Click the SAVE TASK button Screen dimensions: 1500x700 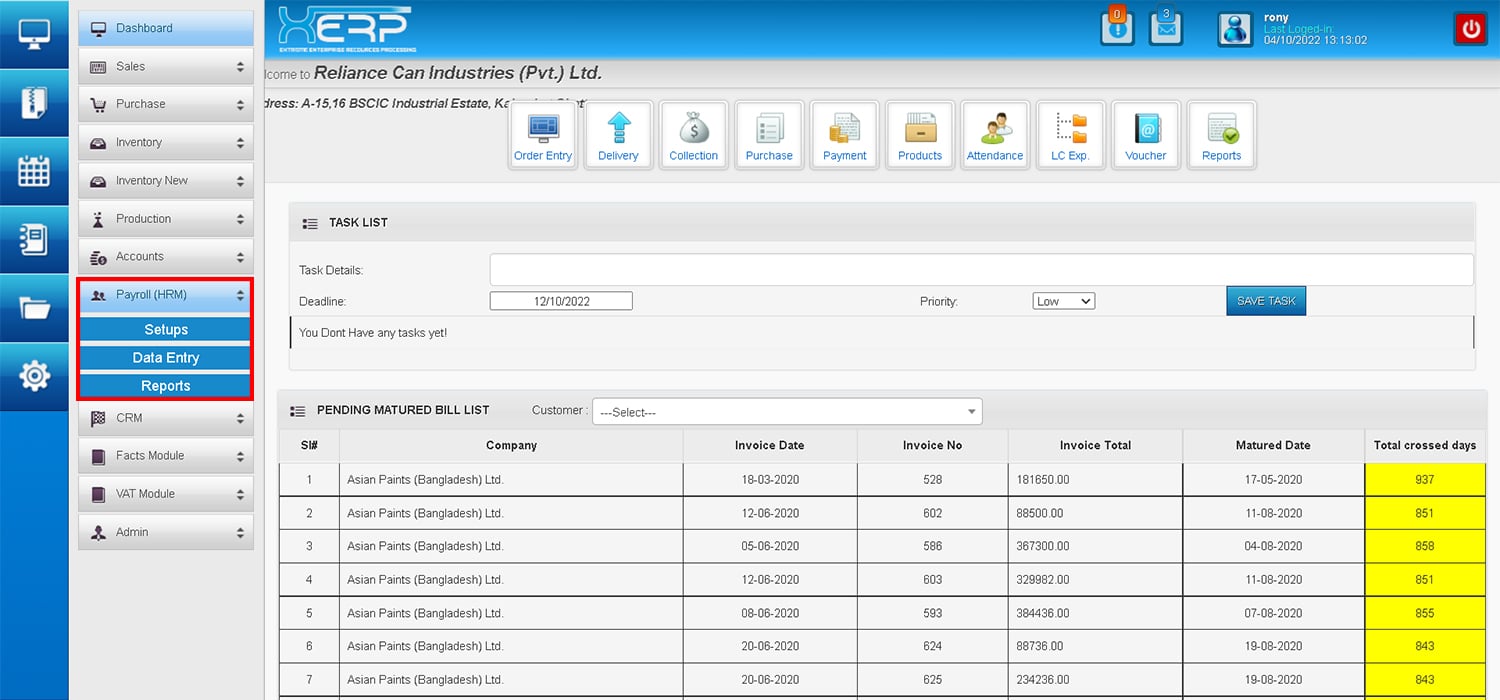(1265, 301)
